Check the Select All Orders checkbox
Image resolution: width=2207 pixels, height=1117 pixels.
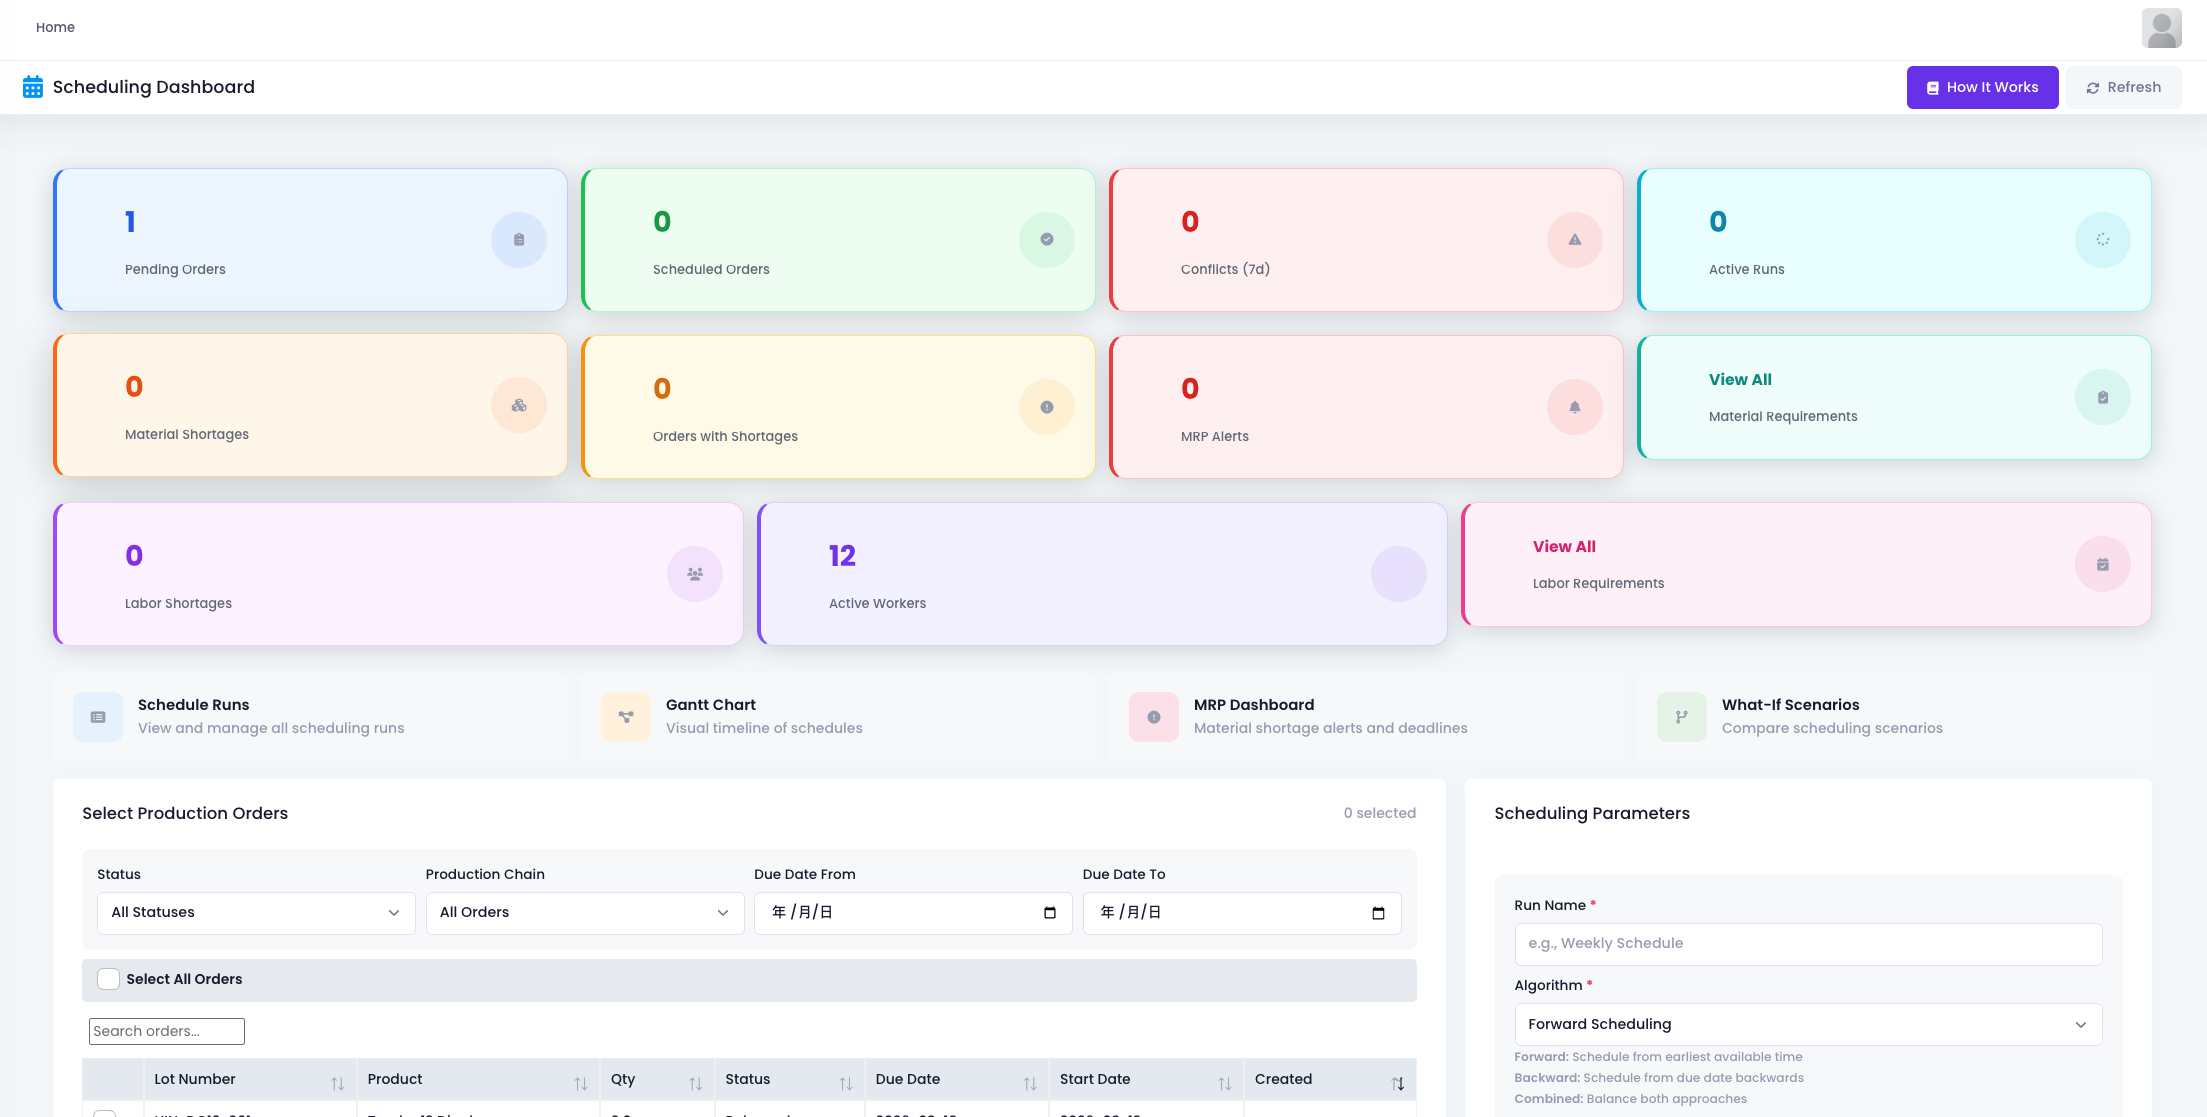(108, 979)
